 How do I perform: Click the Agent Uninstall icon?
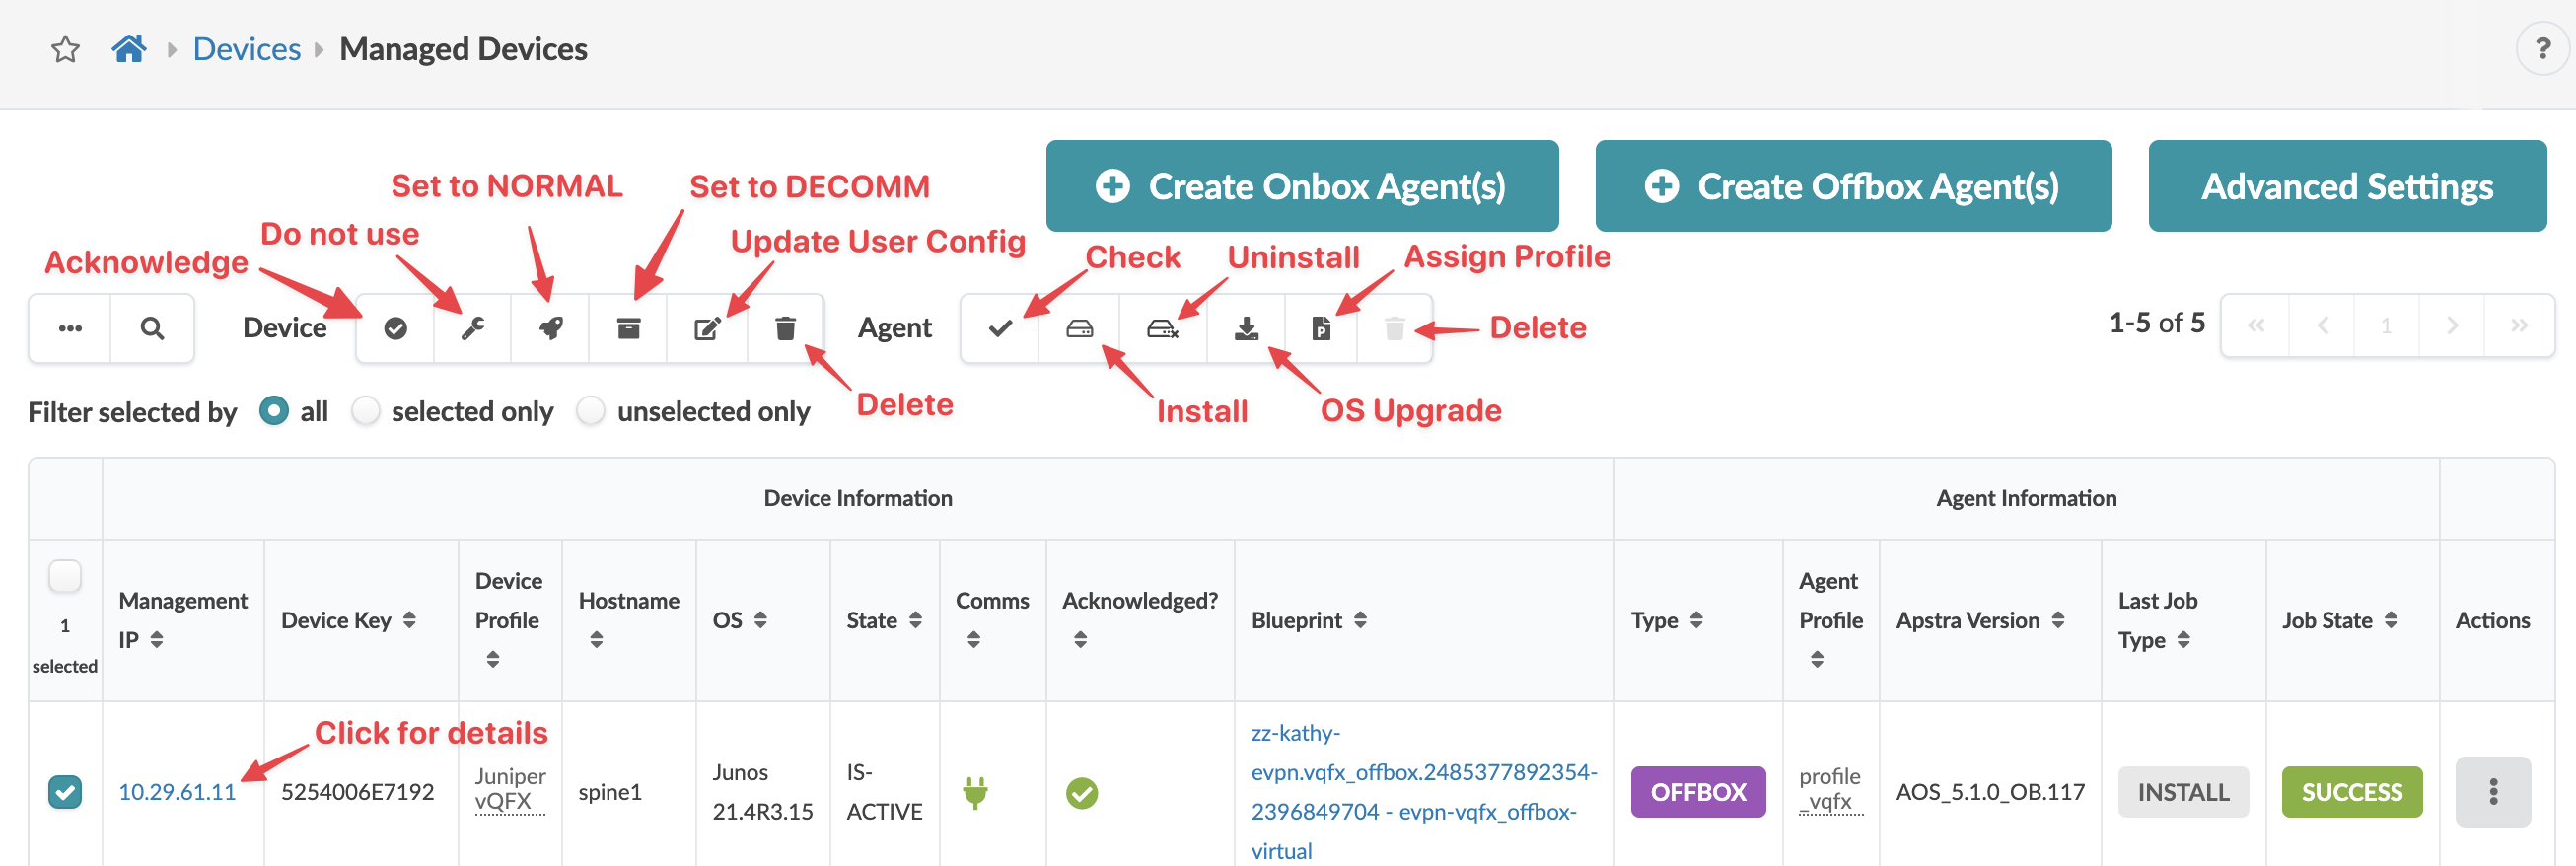[x=1162, y=328]
